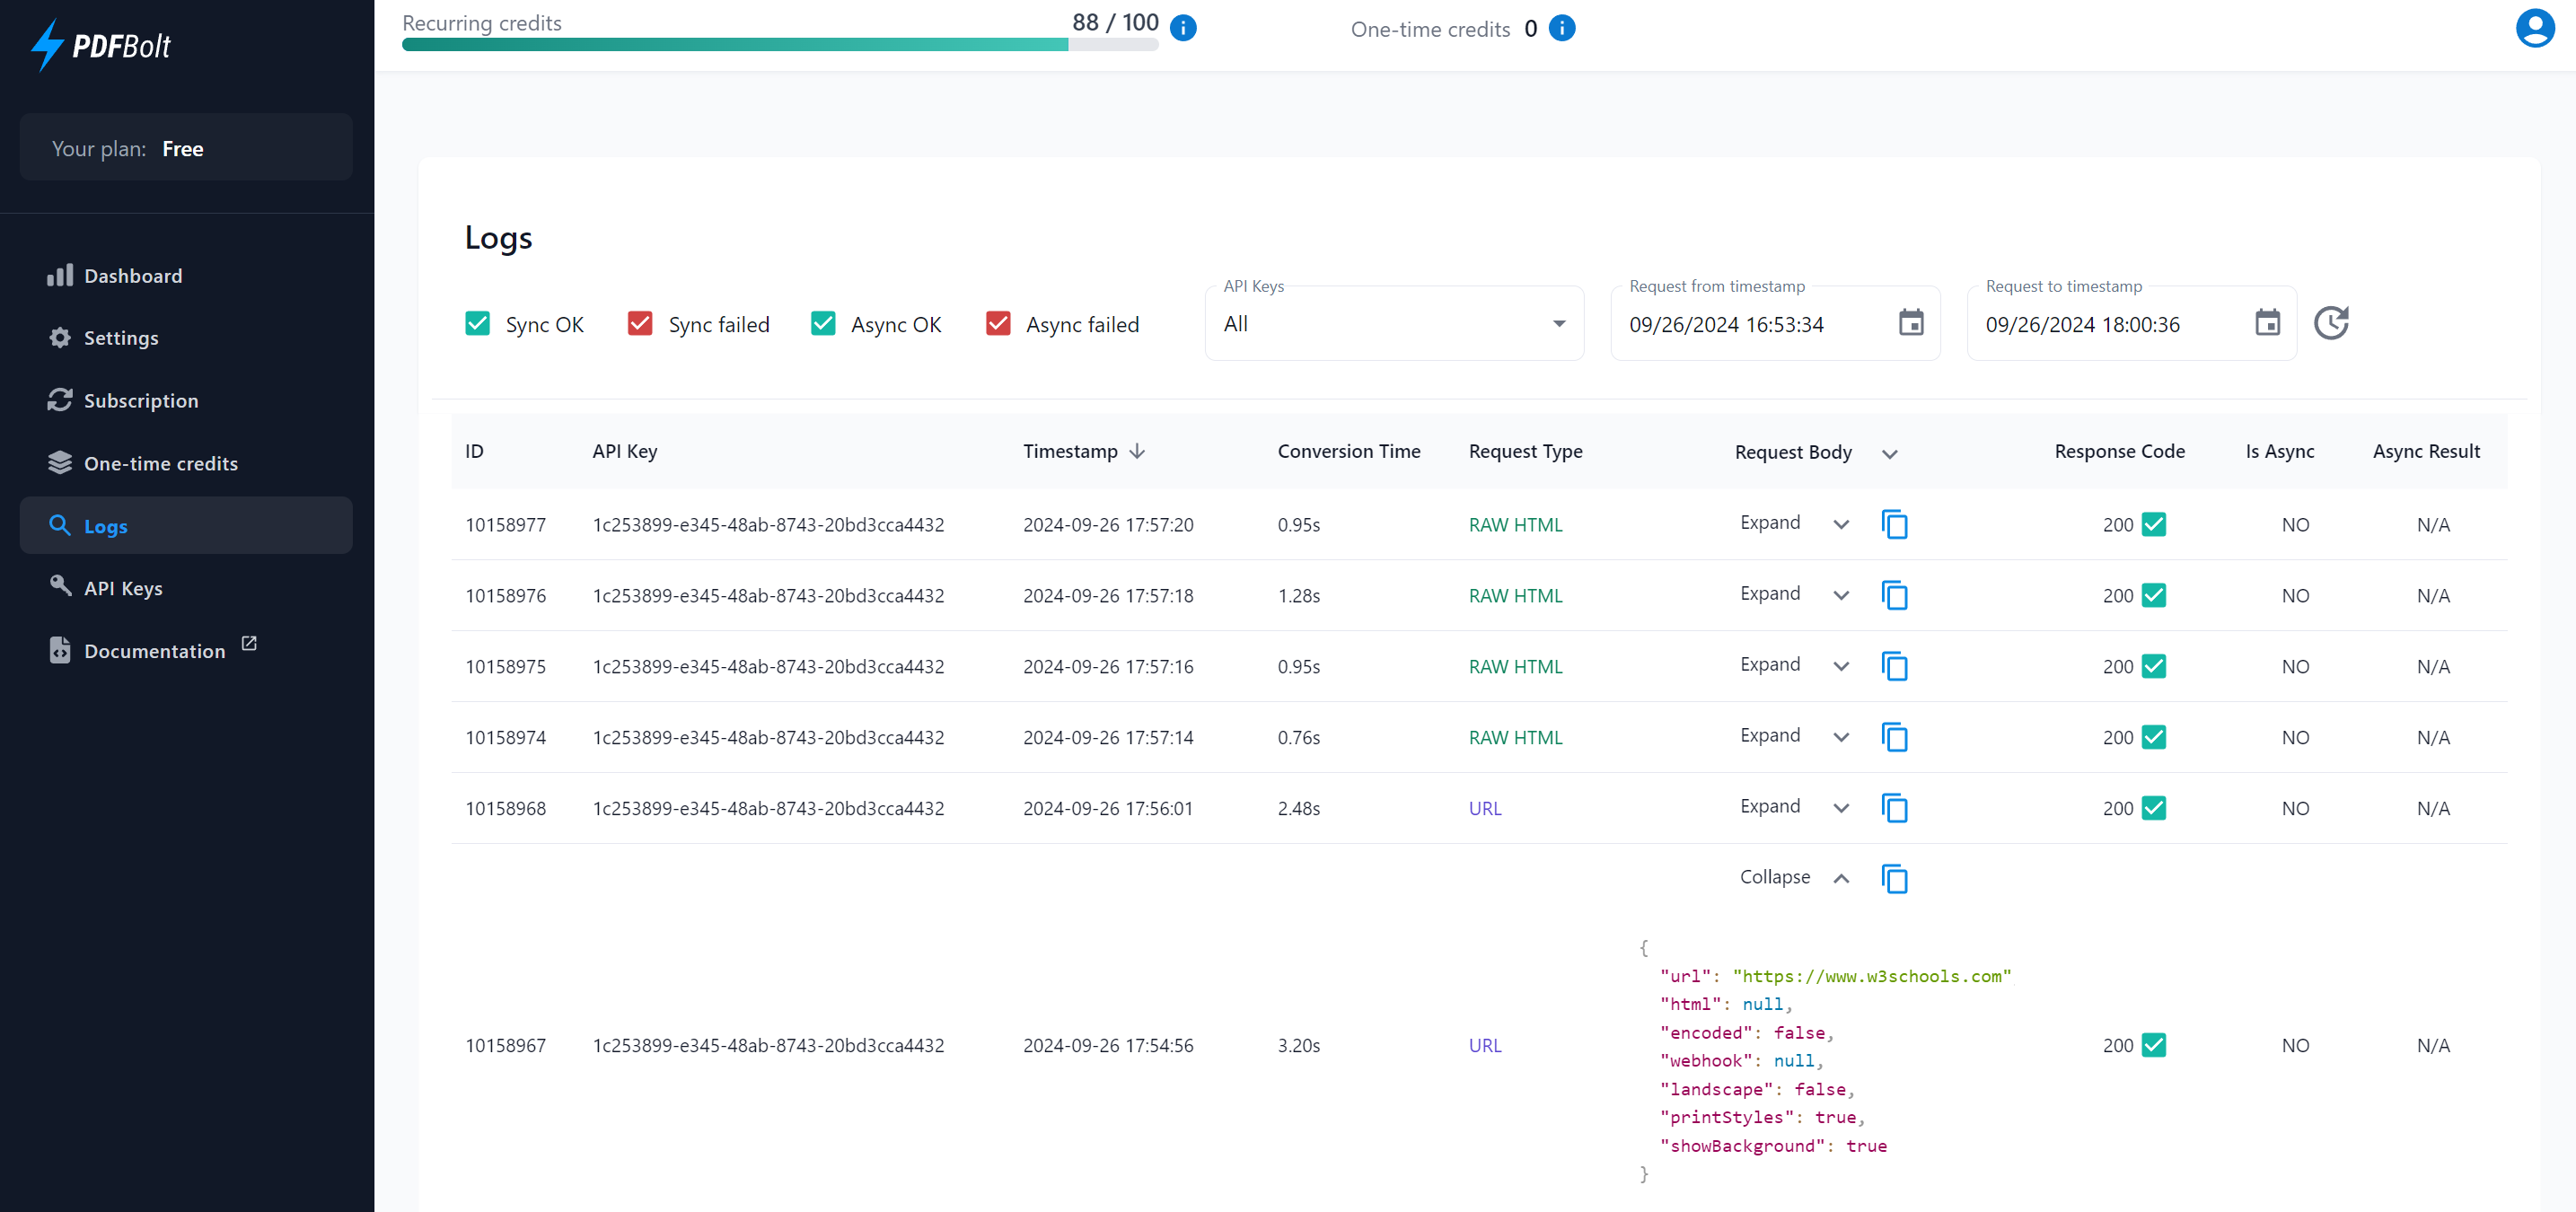Click log ID 10158975
This screenshot has height=1212, width=2576.
[x=506, y=666]
